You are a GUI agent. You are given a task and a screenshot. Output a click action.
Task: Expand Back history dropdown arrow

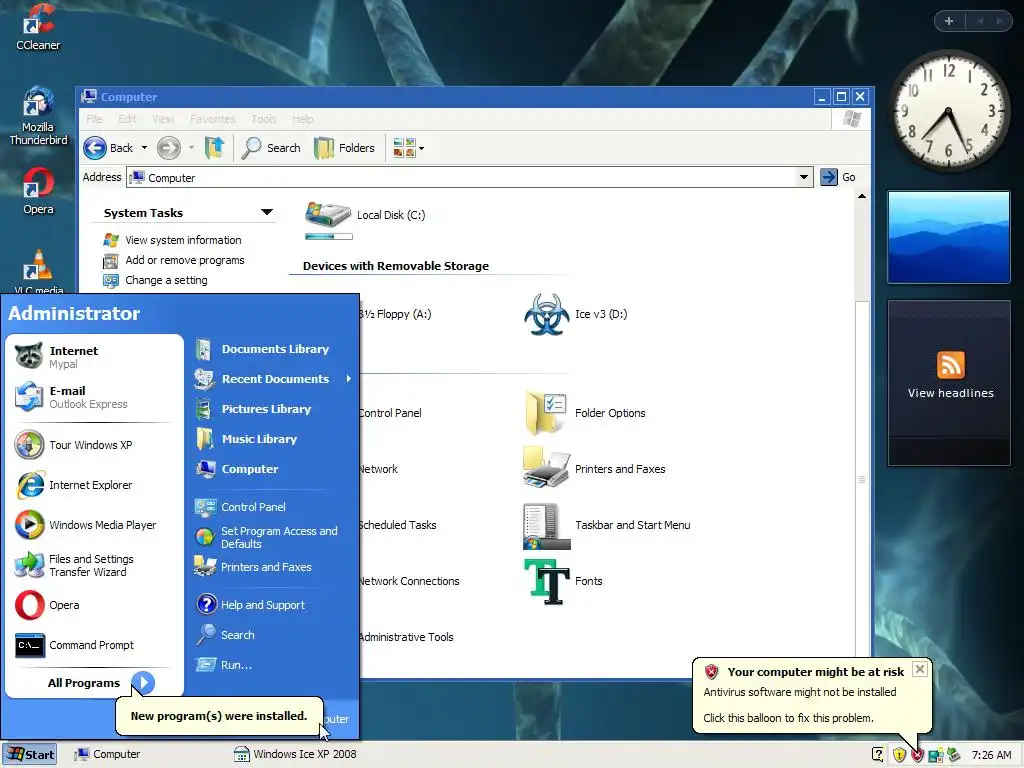(x=144, y=148)
